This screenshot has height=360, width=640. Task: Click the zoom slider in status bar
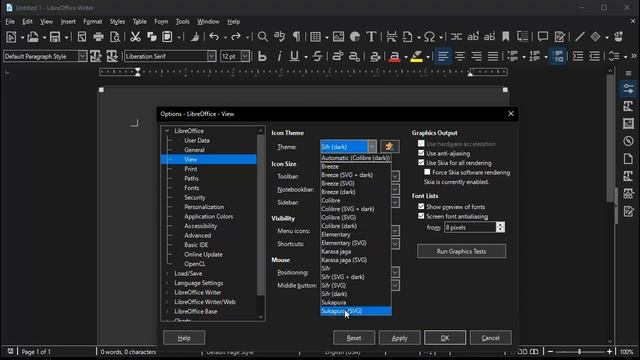(x=580, y=351)
